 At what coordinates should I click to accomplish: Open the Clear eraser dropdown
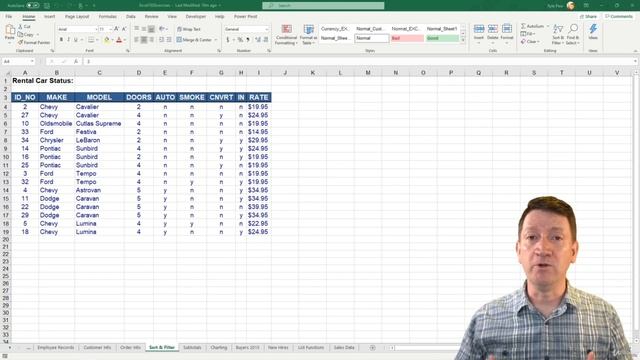530,42
